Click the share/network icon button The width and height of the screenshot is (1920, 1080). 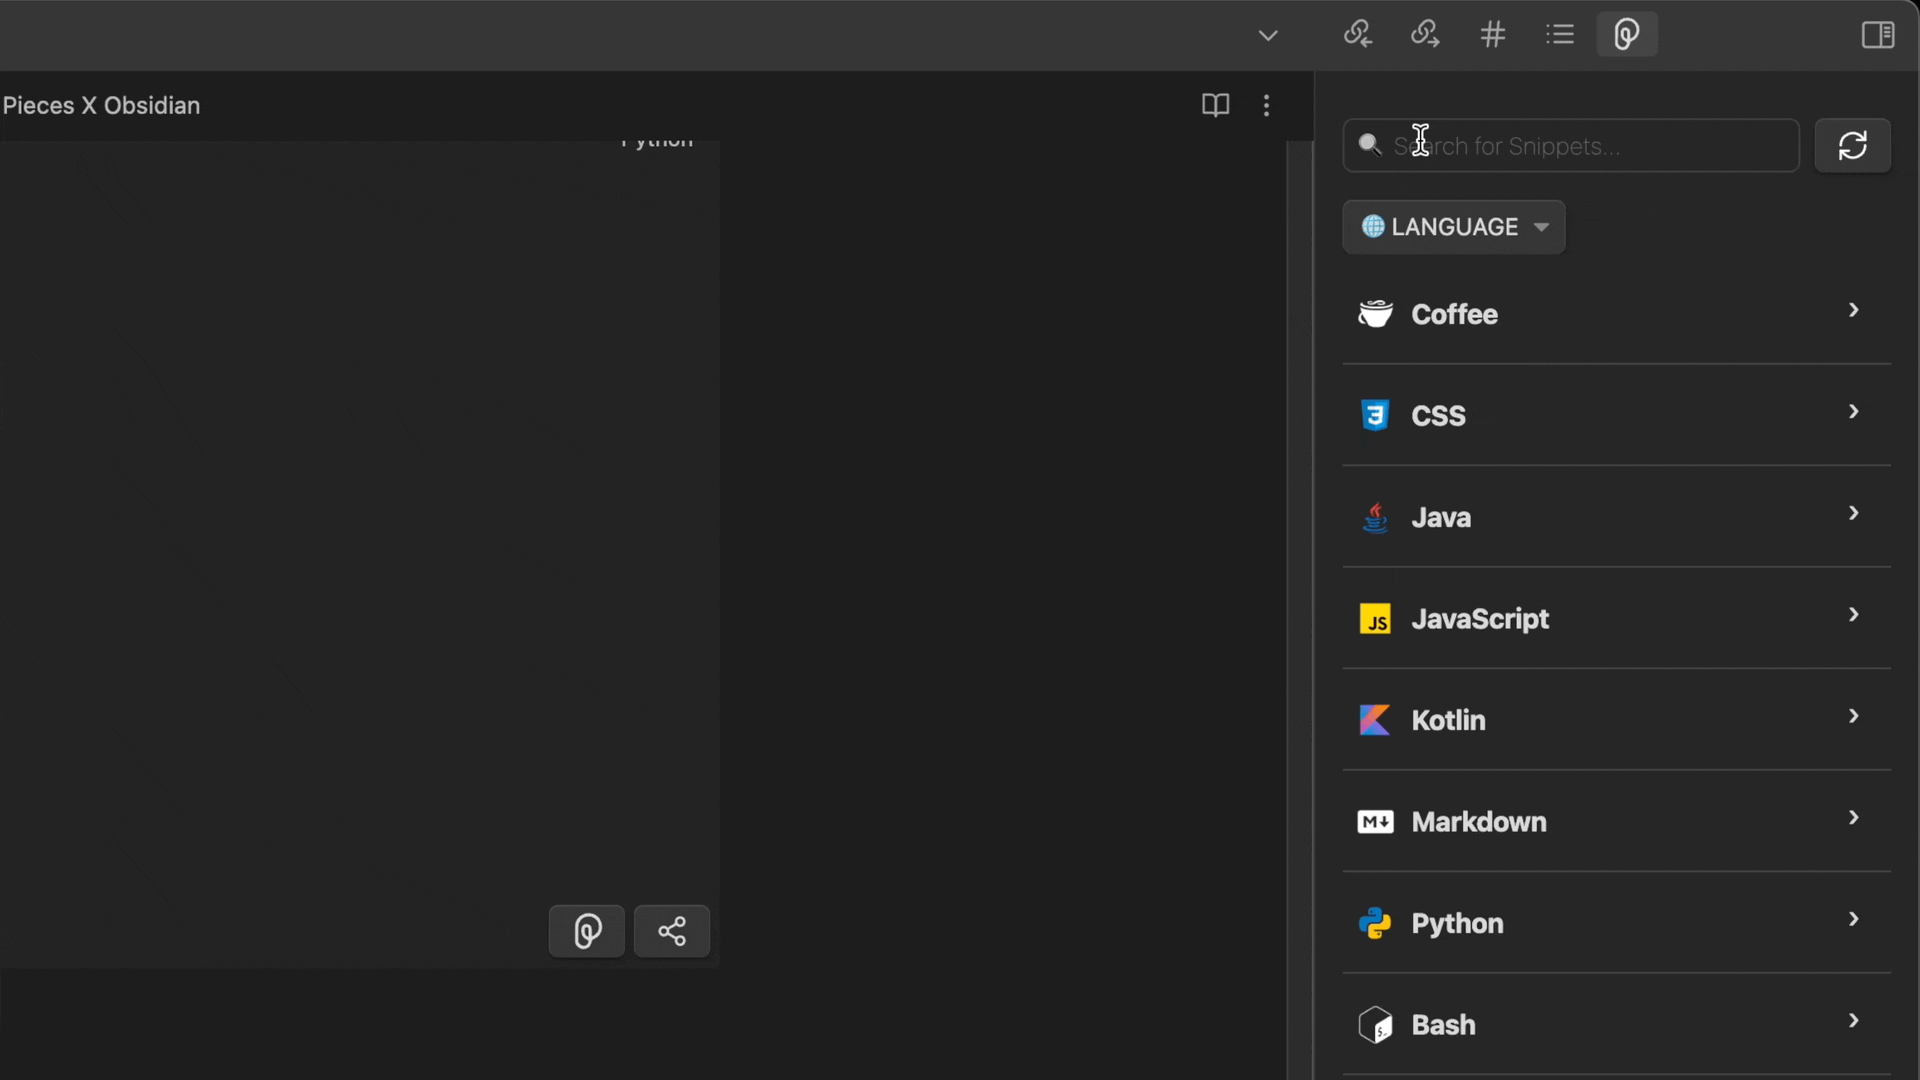pos(673,931)
